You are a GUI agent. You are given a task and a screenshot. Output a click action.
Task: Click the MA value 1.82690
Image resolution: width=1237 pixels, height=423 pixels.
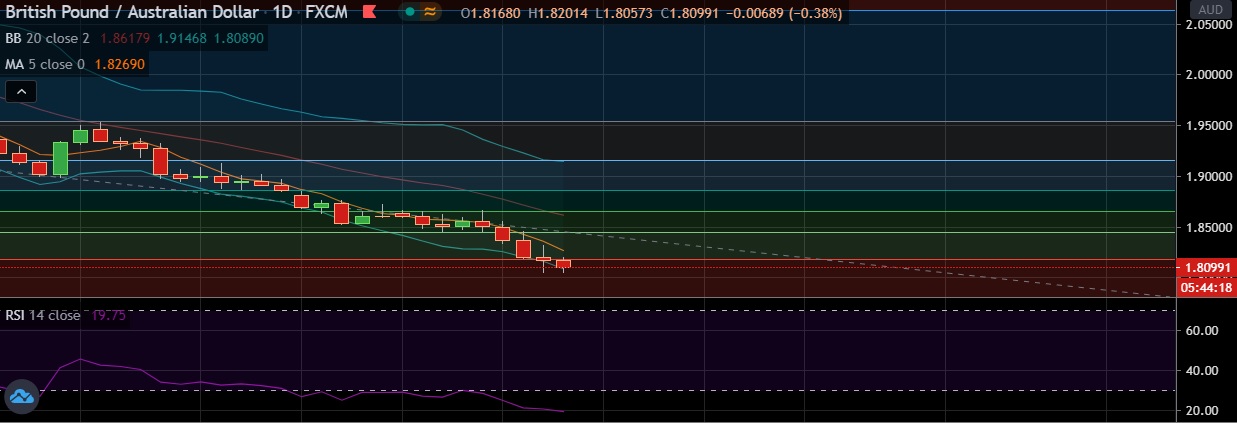(120, 64)
